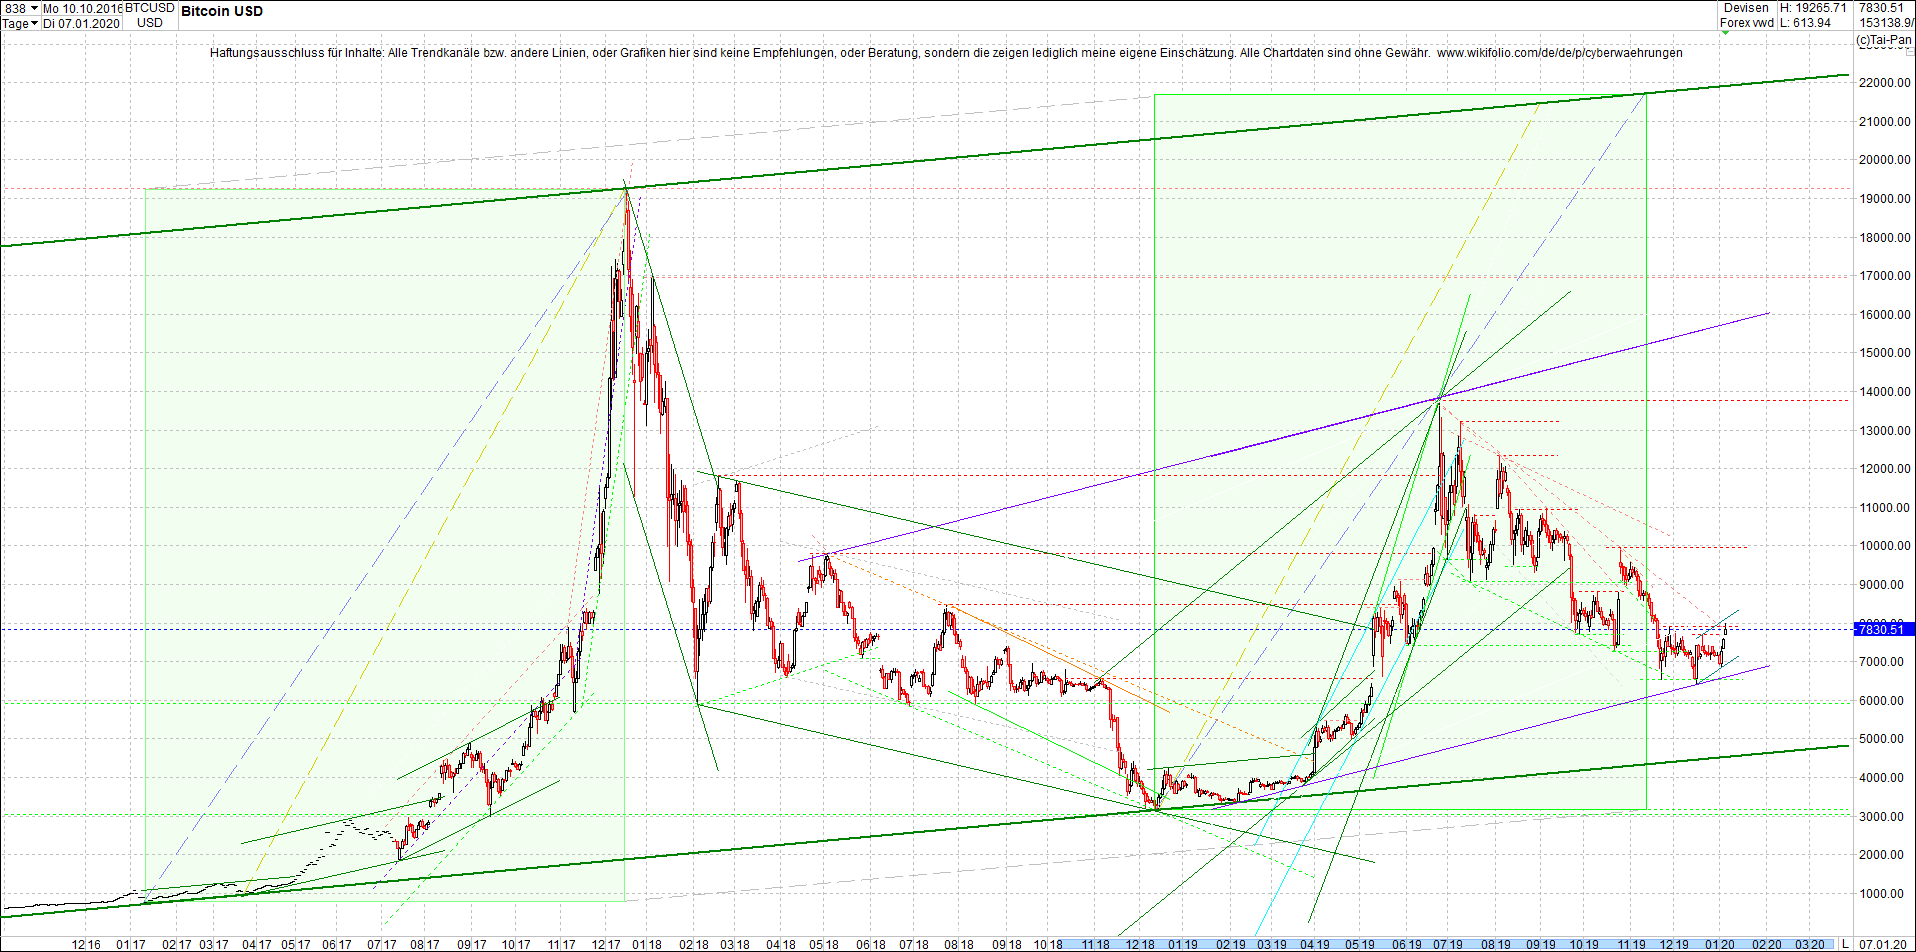Click the L: 613.94 low value label
The image size is (1916, 952).
click(x=1806, y=21)
